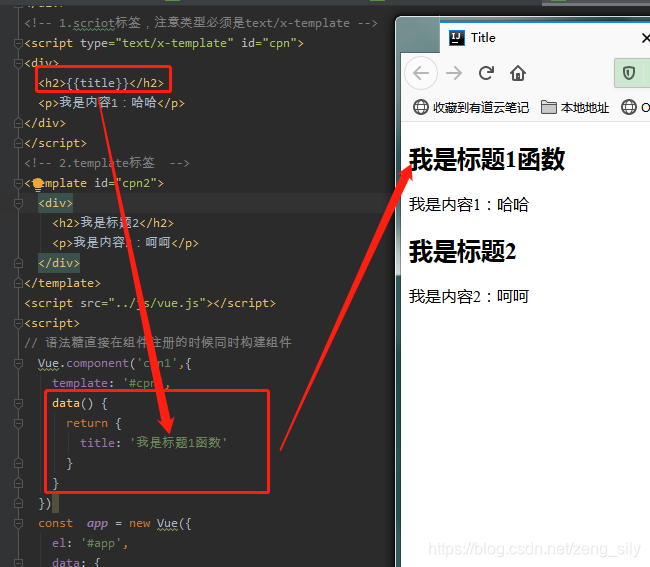Click the el: '#app' line
650x567 pixels.
pos(90,543)
